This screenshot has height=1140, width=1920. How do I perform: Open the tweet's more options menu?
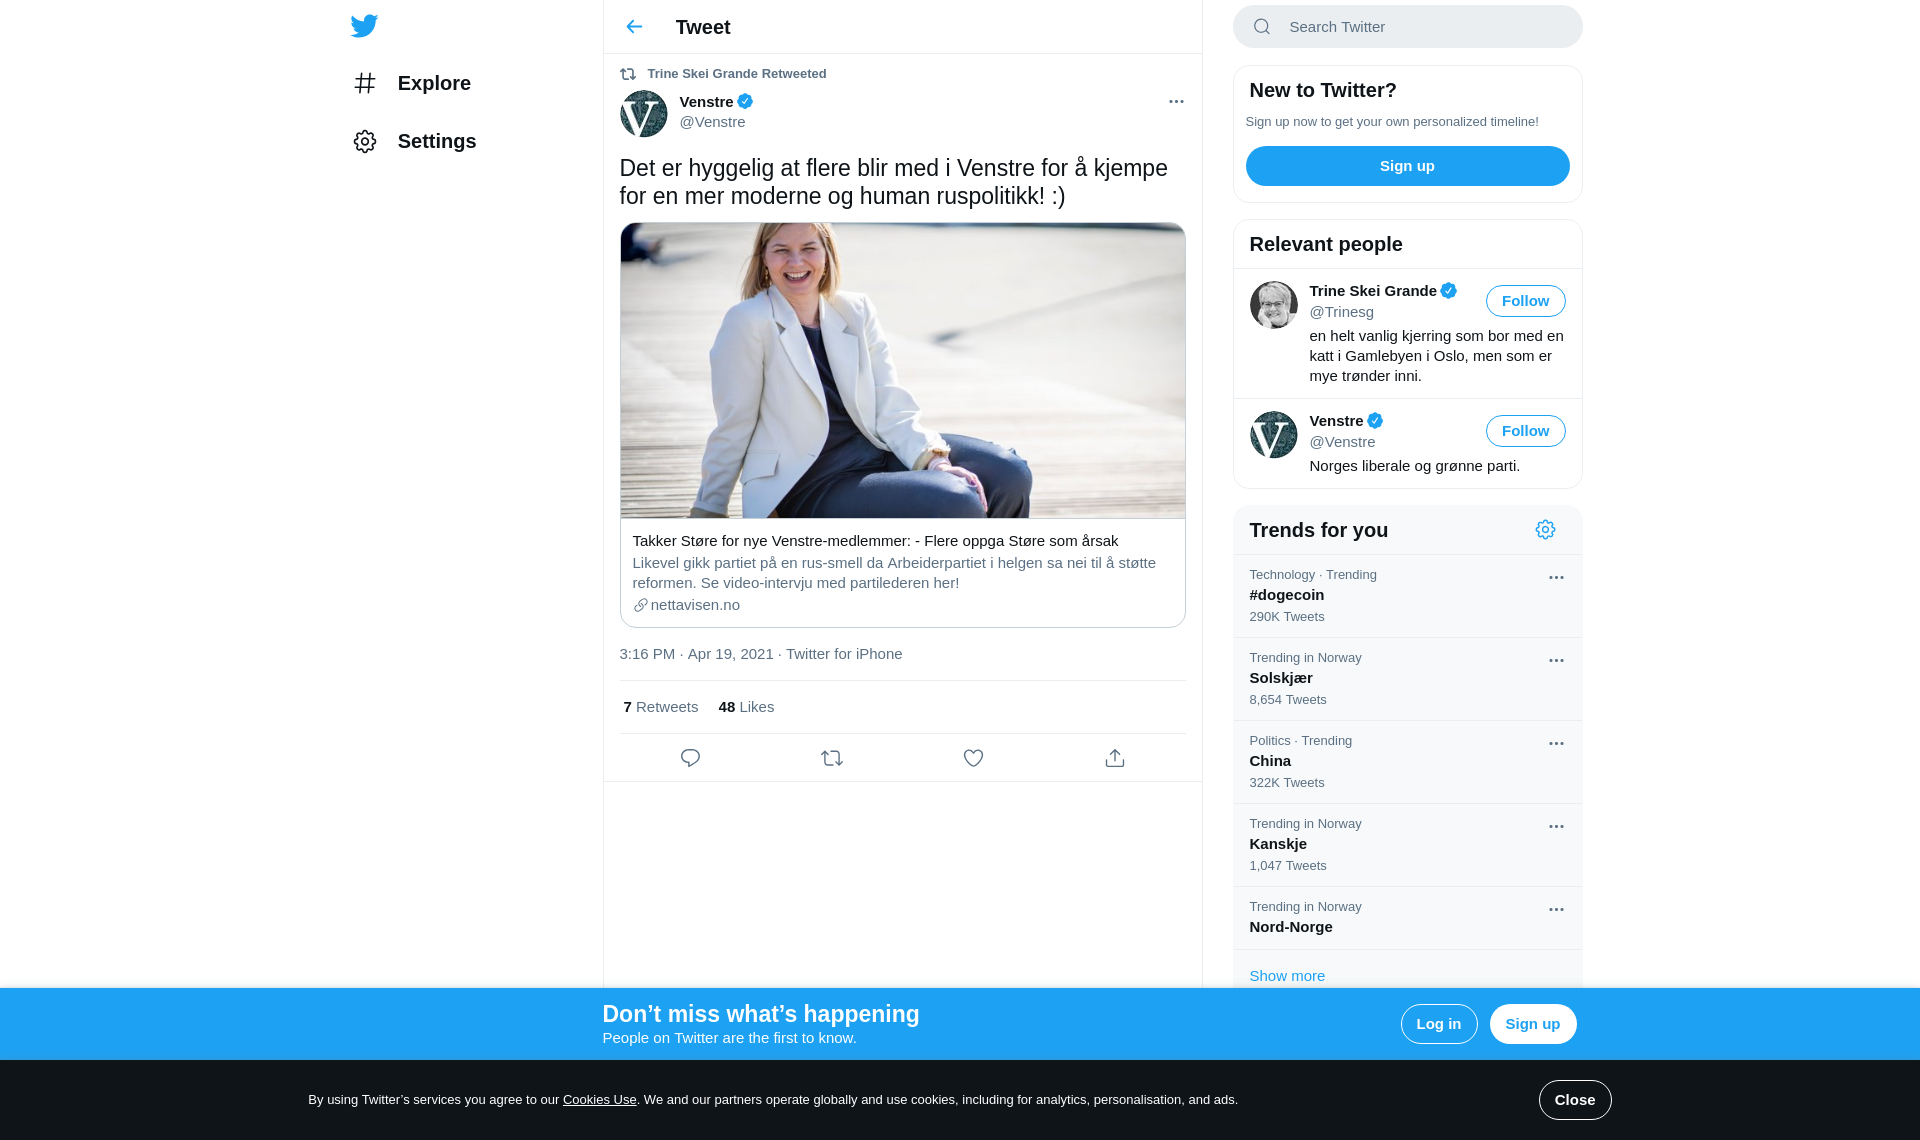point(1176,102)
